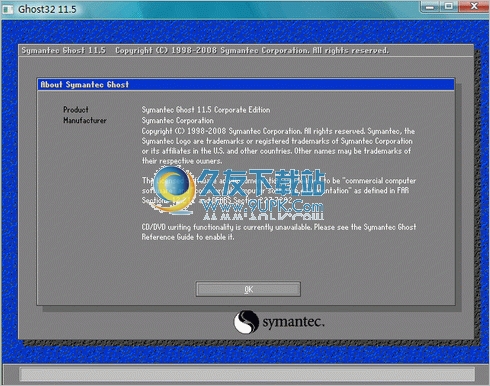Click 'Symantec Ghost 11.5 Corporate Edition' text

click(x=206, y=110)
